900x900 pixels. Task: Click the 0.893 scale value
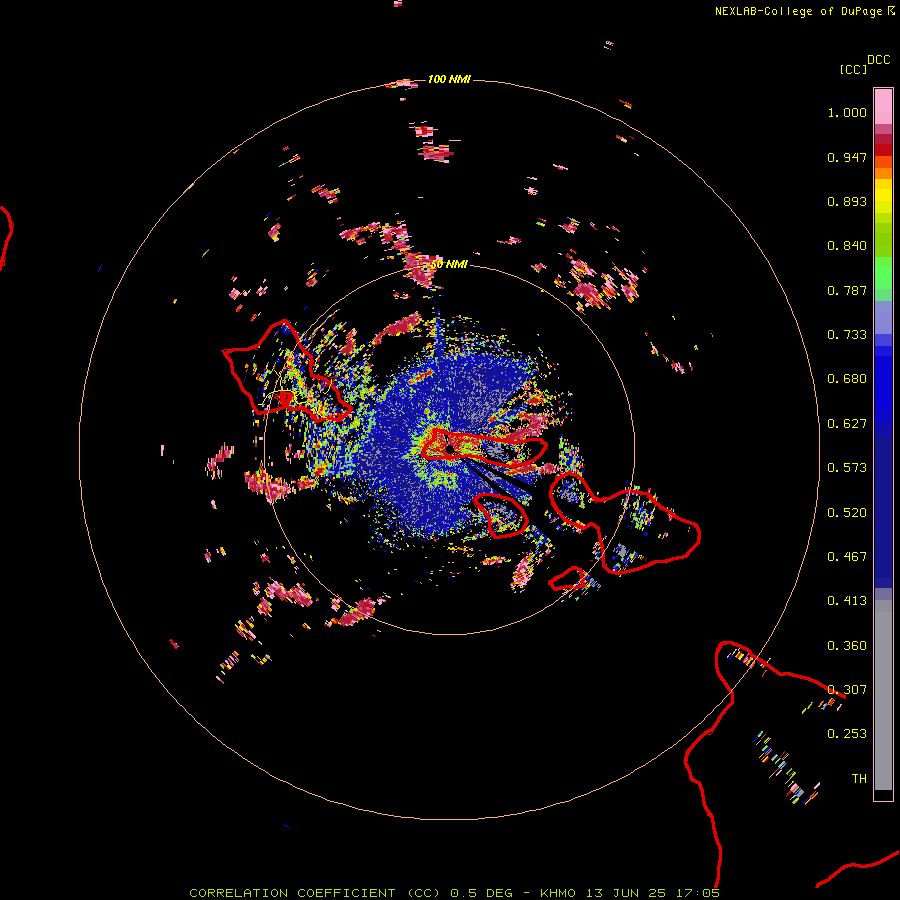pos(847,201)
